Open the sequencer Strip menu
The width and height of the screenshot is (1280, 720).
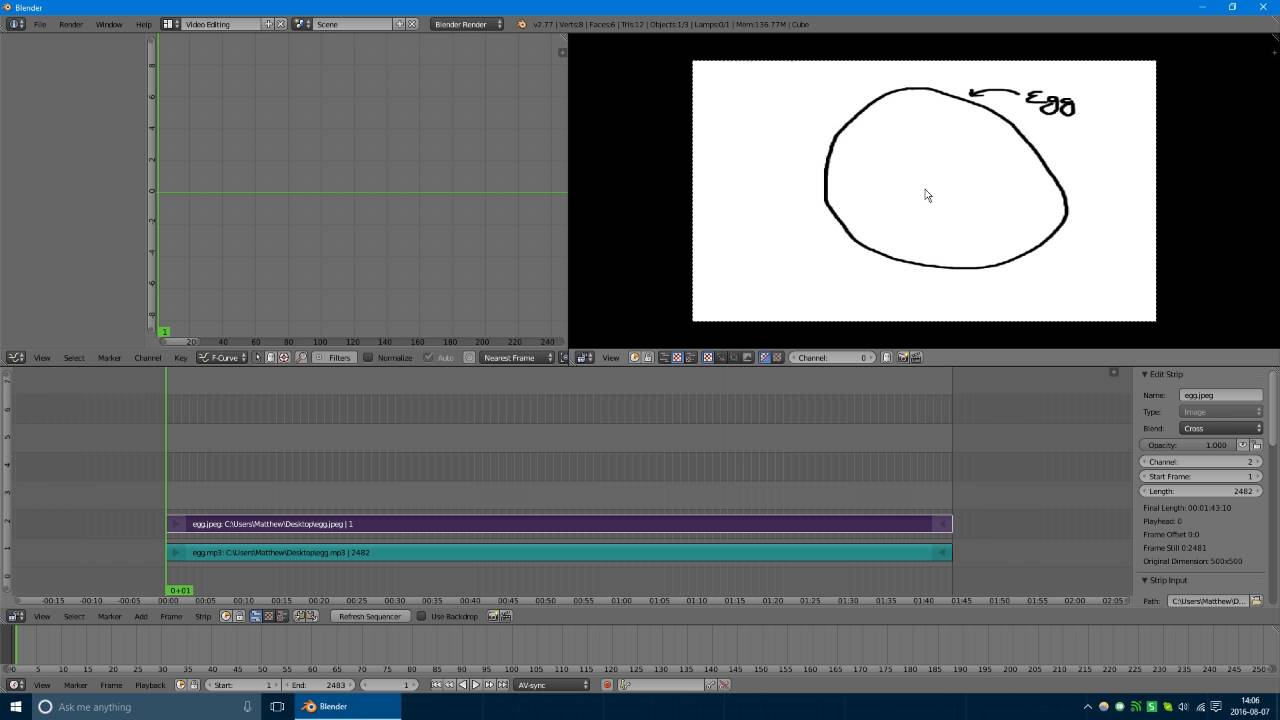click(x=203, y=617)
